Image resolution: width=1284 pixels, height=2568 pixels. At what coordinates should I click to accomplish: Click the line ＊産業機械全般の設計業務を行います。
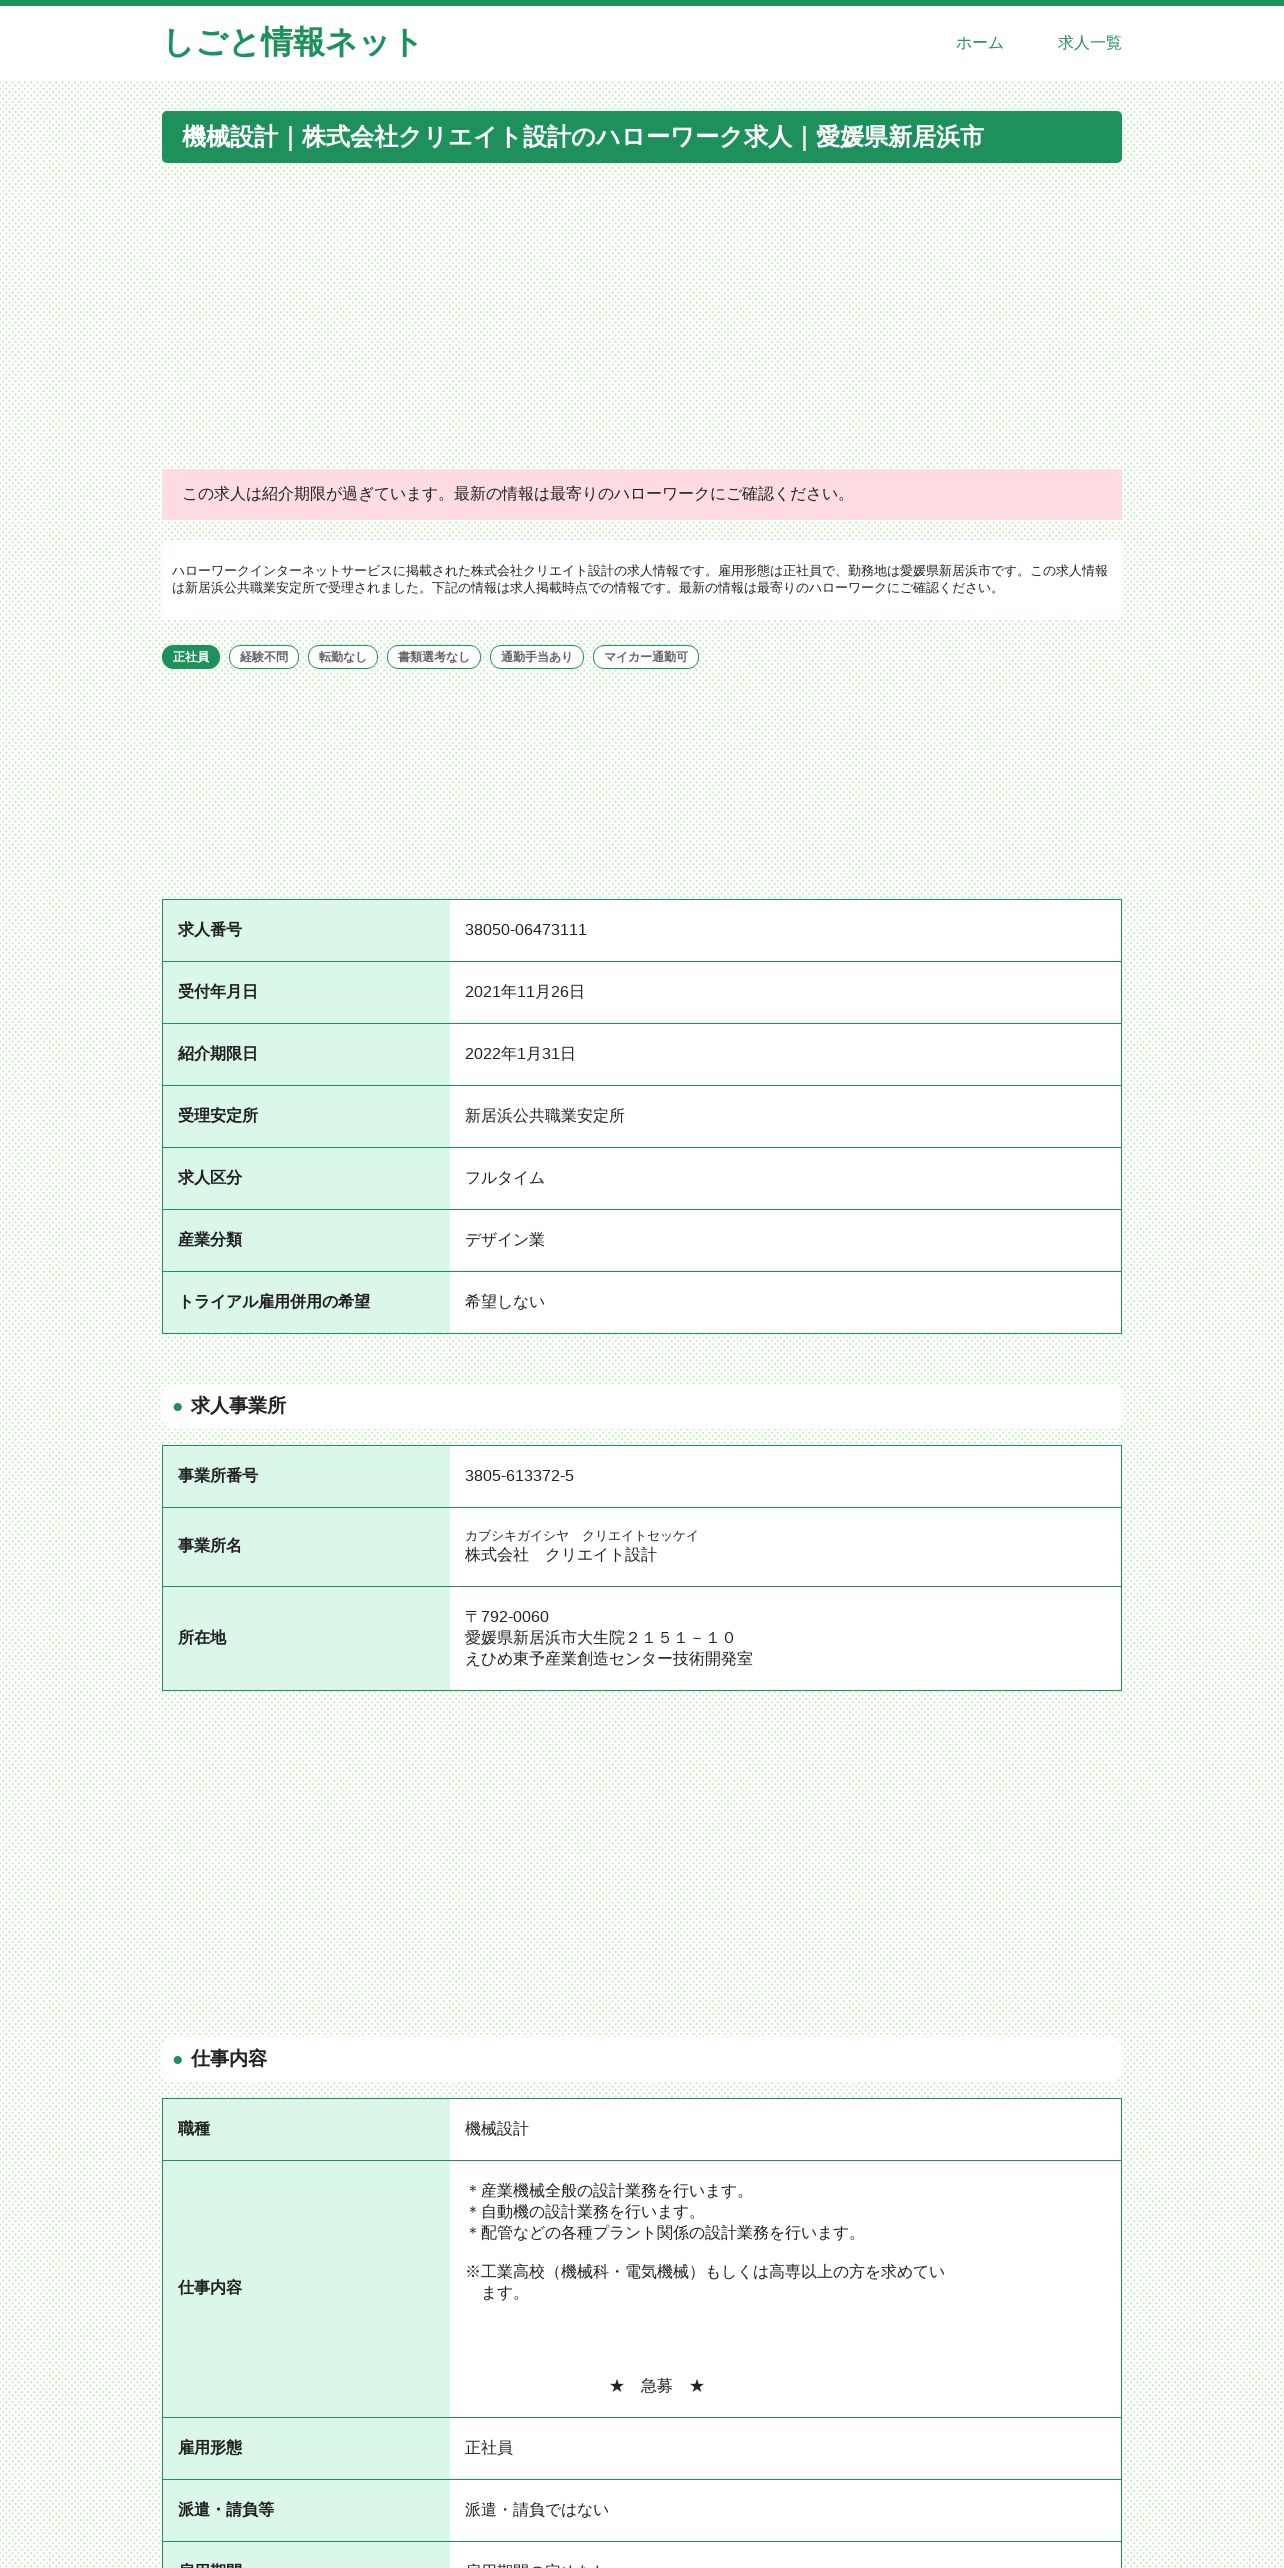pyautogui.click(x=608, y=2191)
